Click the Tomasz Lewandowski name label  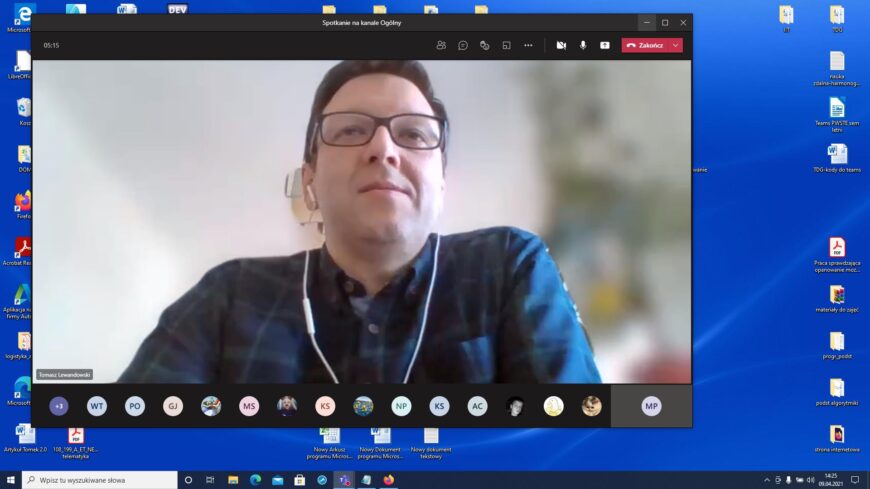(x=64, y=375)
